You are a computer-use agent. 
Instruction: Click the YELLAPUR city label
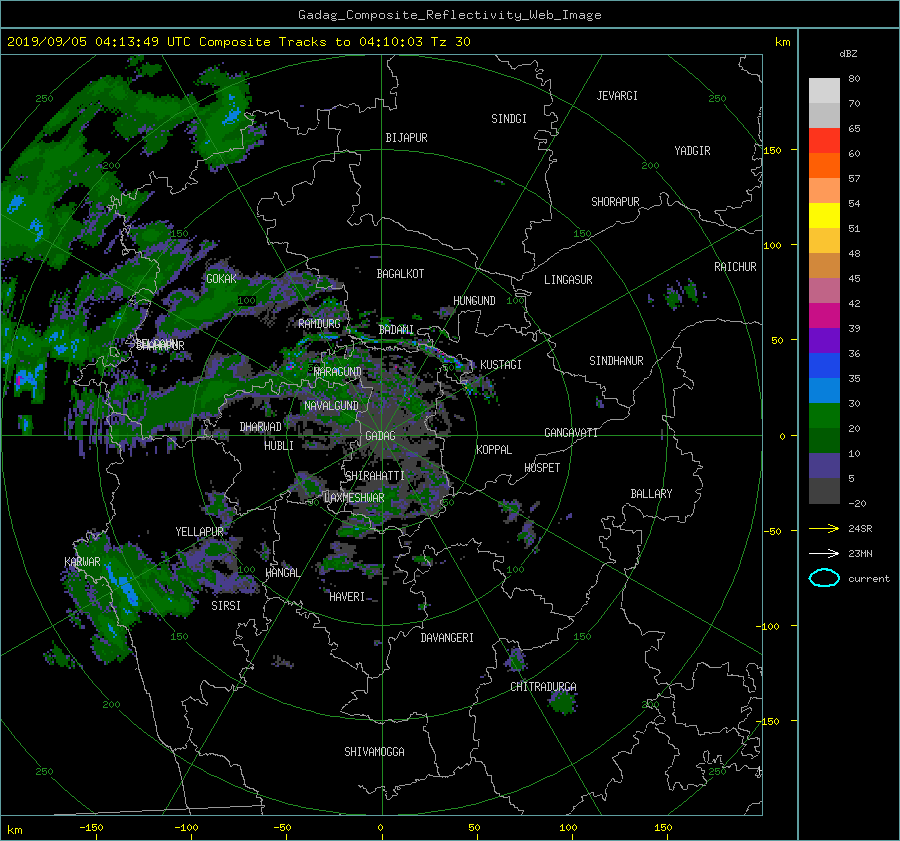point(199,532)
